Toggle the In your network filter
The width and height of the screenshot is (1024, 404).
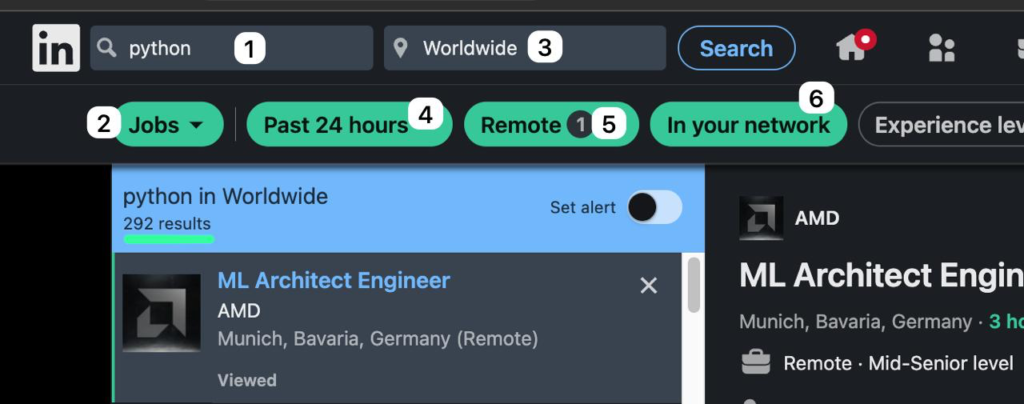click(748, 125)
